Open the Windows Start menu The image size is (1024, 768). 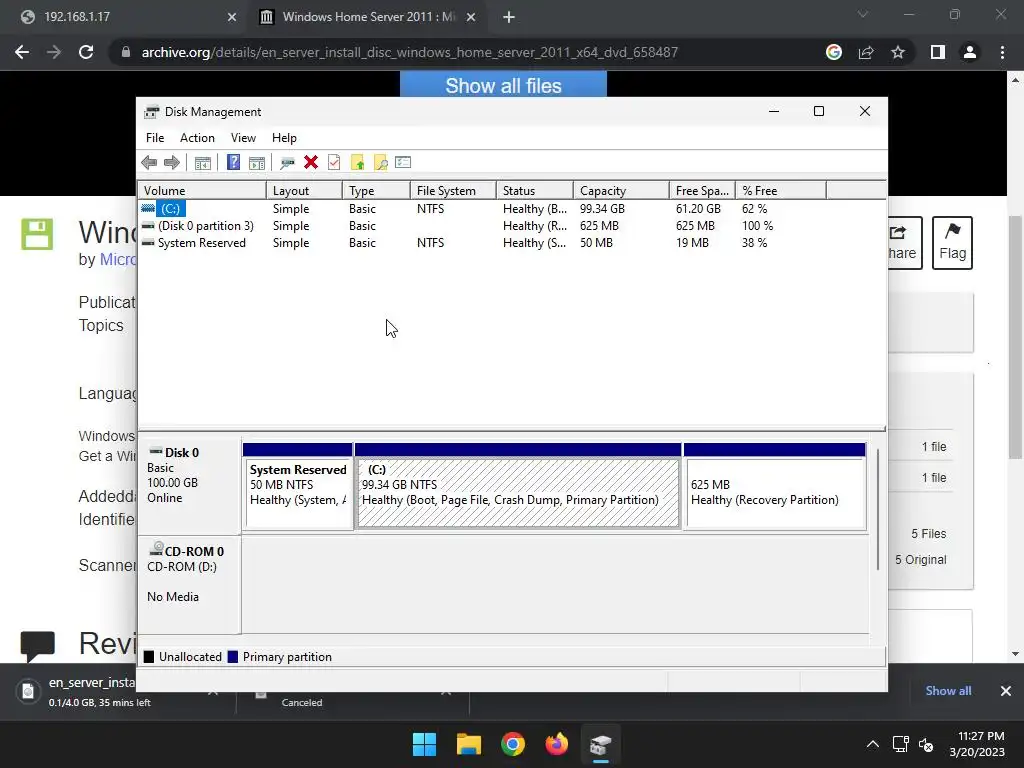coord(424,744)
